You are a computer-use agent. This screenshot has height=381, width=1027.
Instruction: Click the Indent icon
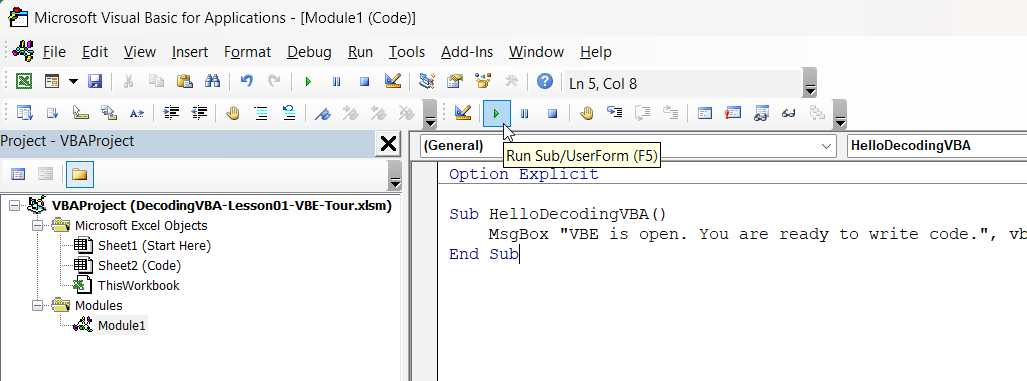172,113
